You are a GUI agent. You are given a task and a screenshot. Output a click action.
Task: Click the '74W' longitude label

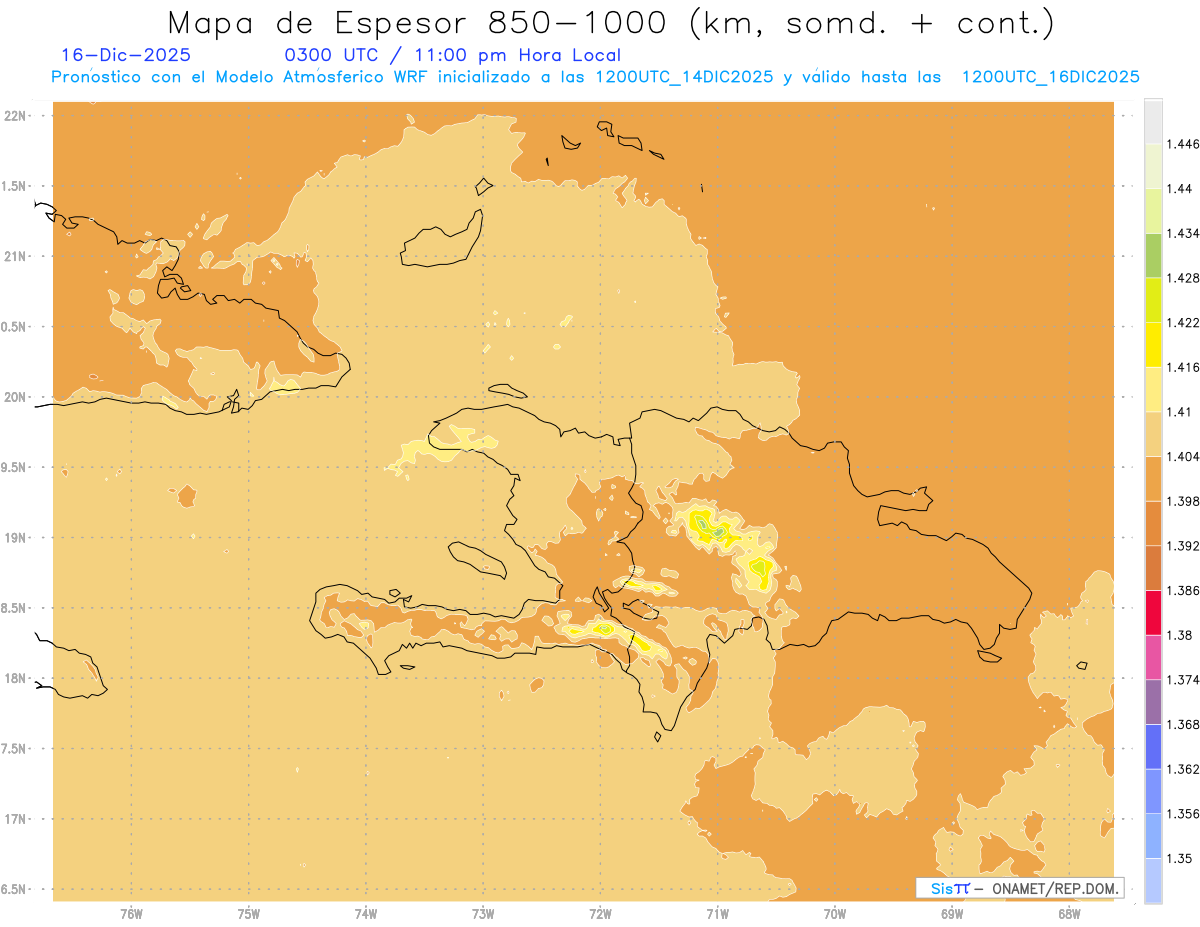pyautogui.click(x=366, y=913)
